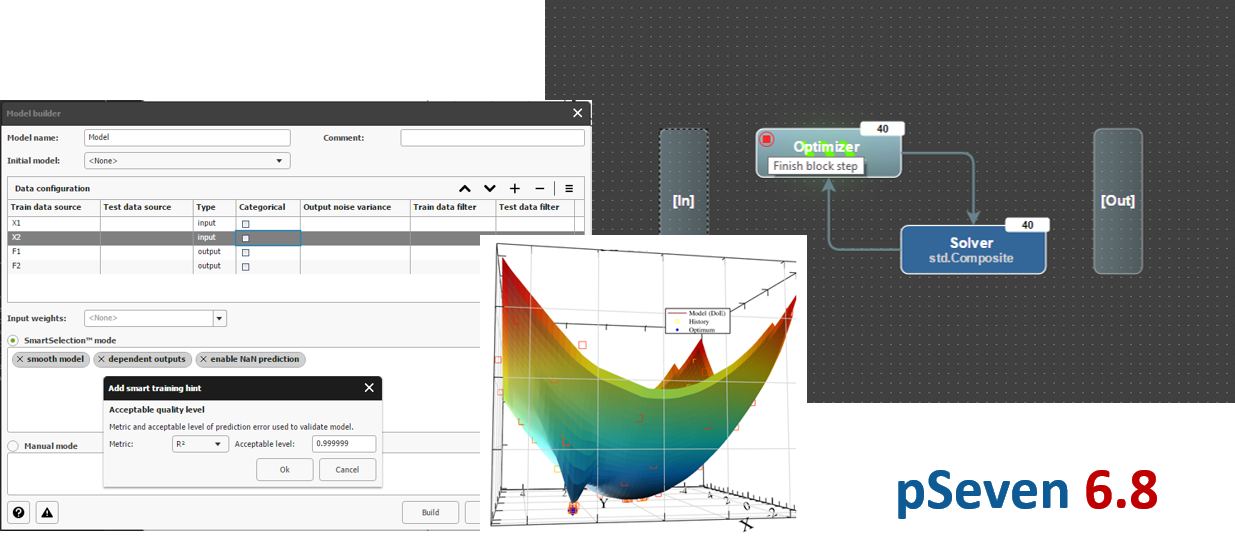Click the Categorical column header
The width and height of the screenshot is (1235, 558).
coord(268,207)
